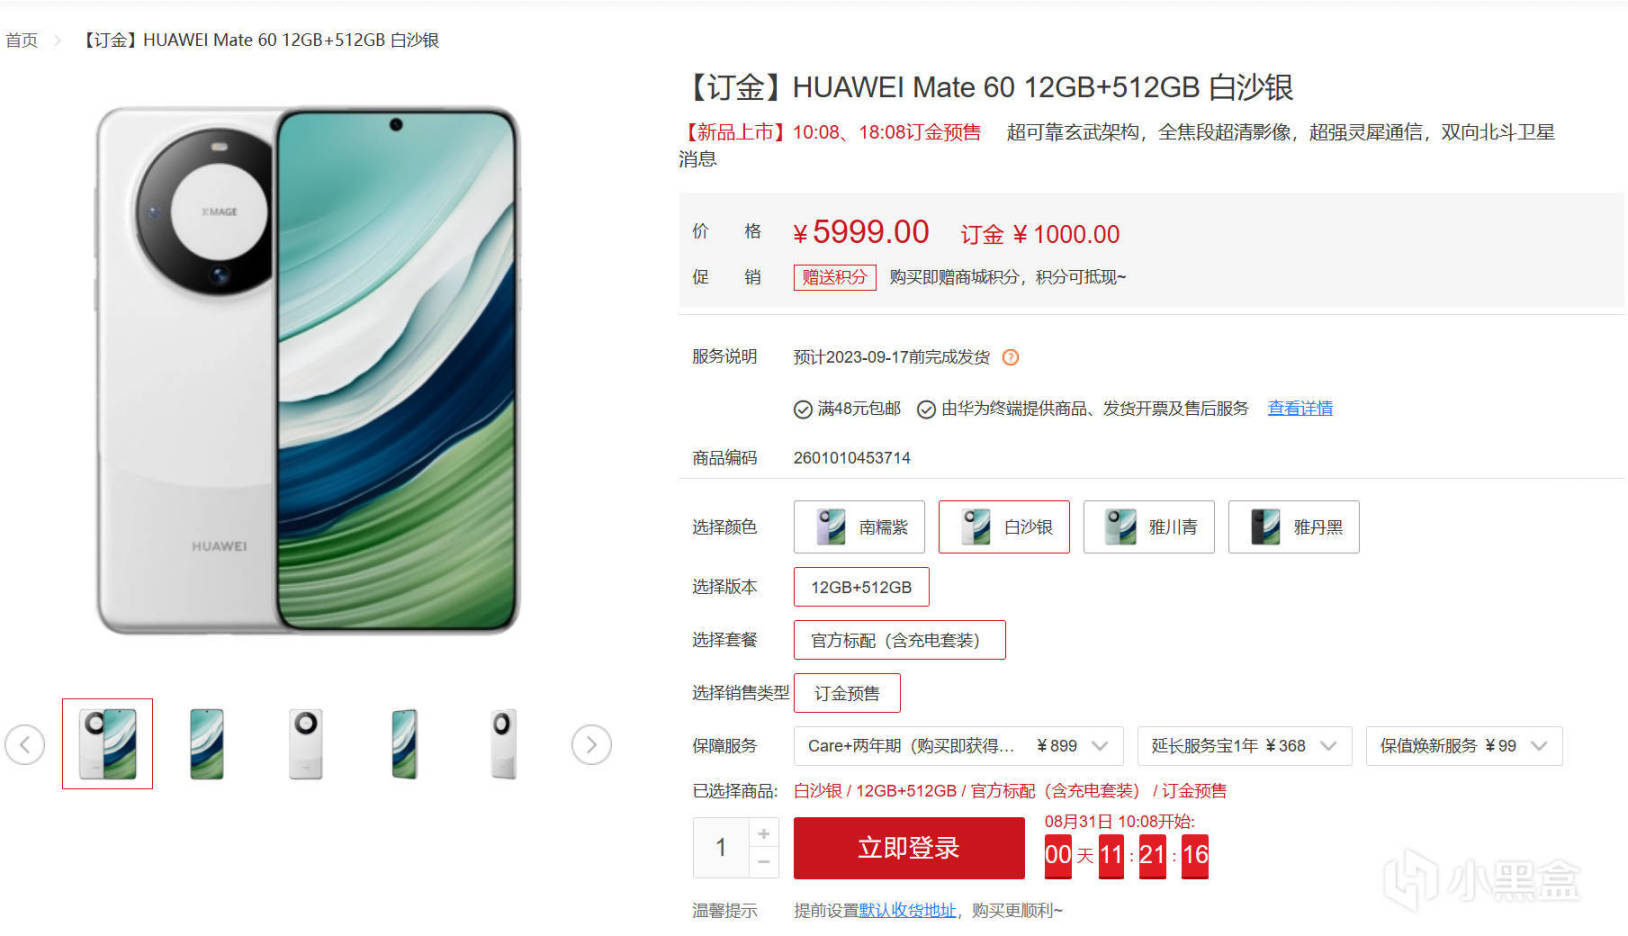Increase quantity with the plus button
Viewport: 1628px width, 936px height.
point(764,833)
